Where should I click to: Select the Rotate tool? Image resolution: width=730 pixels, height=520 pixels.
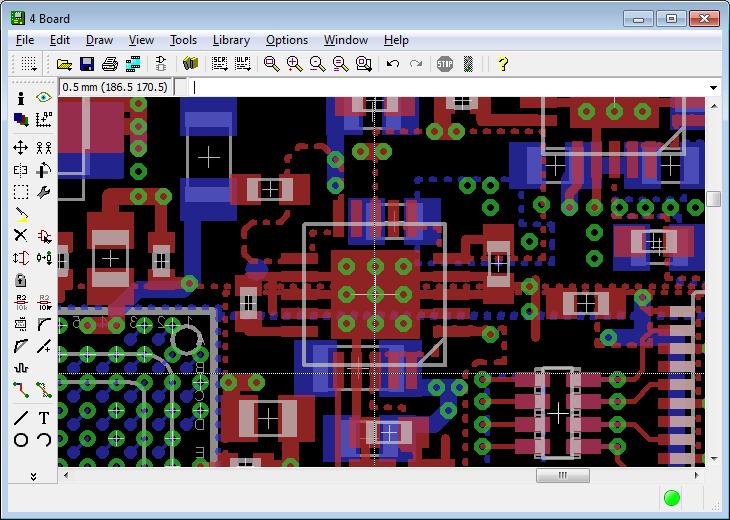click(44, 170)
